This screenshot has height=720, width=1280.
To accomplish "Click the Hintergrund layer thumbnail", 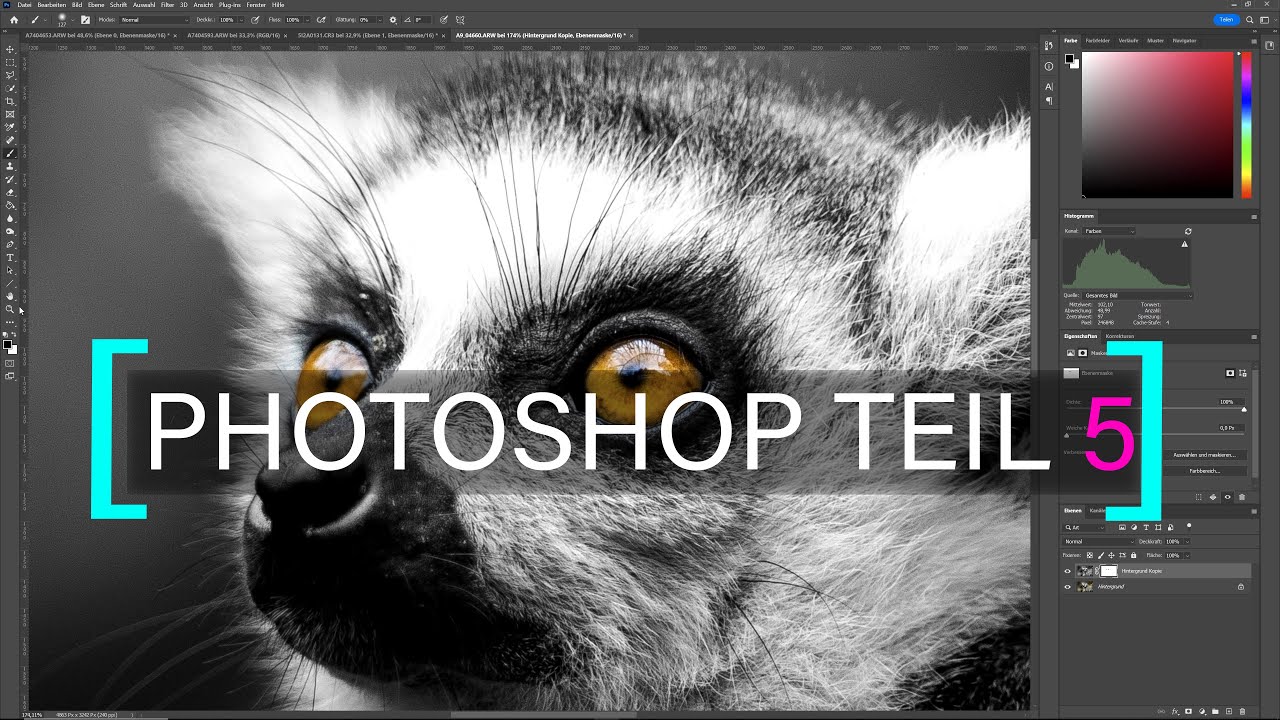I will [x=1085, y=587].
